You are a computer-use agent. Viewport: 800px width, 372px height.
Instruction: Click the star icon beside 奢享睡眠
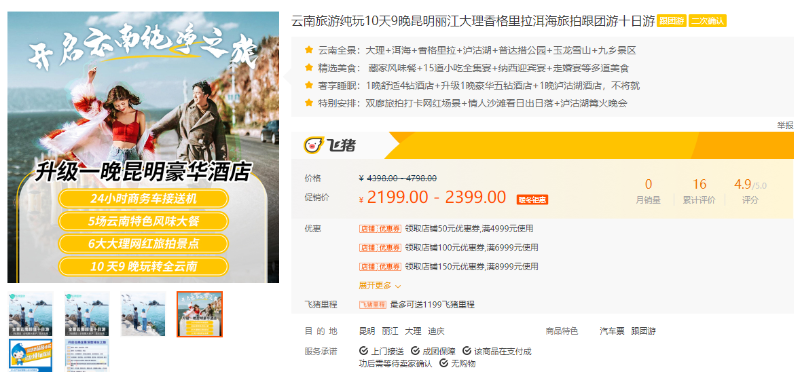click(x=308, y=85)
